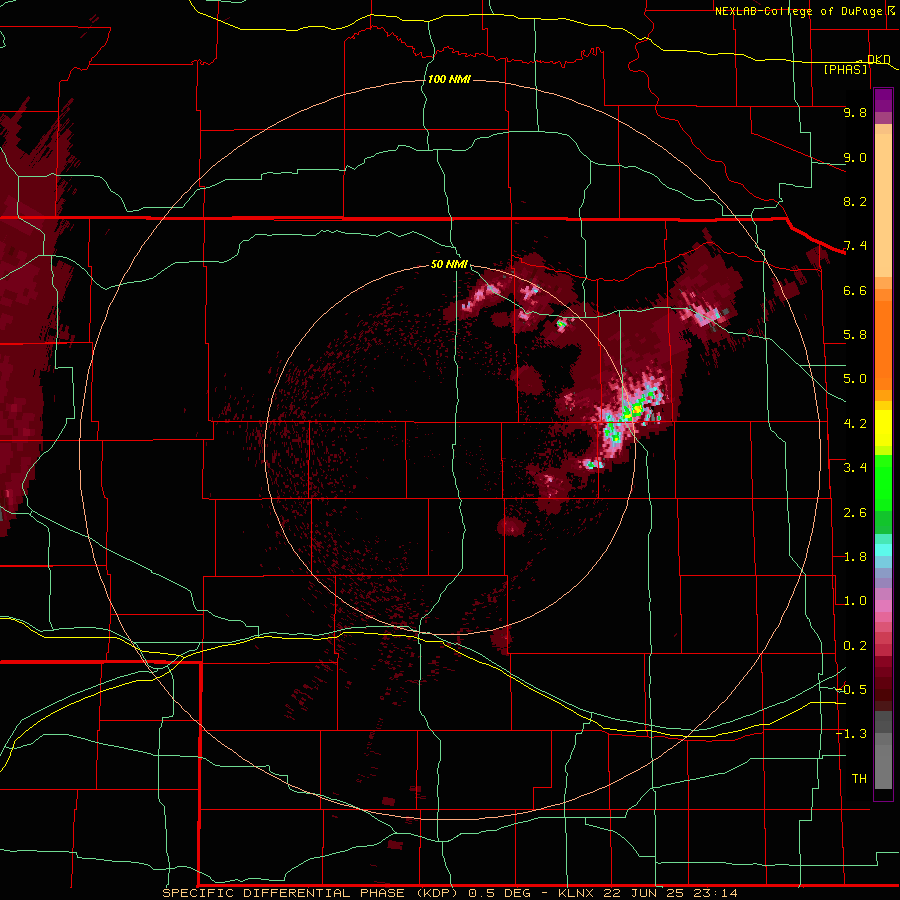Click the 8.2 value on the color scale
Screen dimensions: 900x900
tap(855, 201)
